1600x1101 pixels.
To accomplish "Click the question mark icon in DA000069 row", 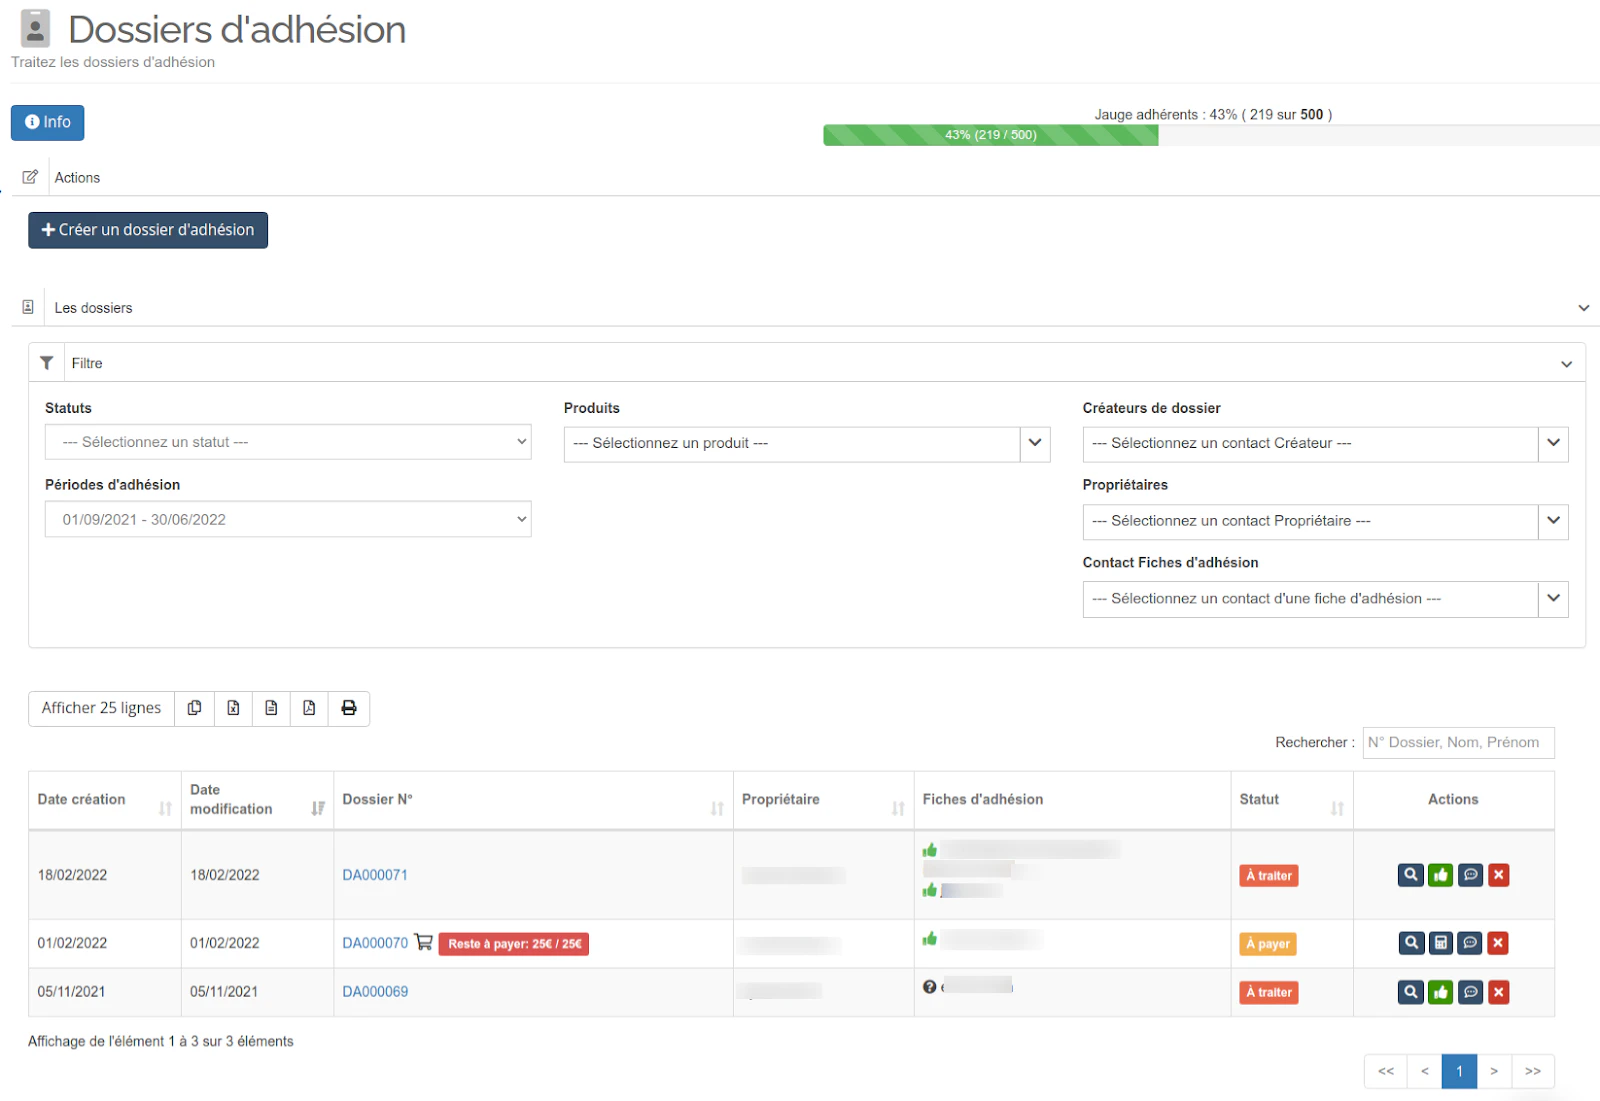I will point(929,987).
